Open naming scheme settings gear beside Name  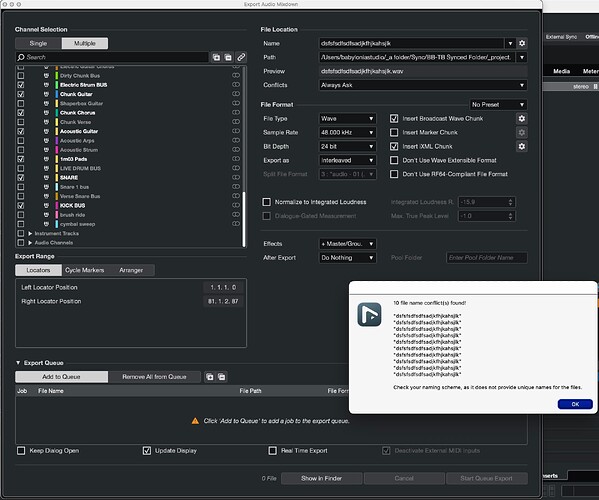pos(522,43)
